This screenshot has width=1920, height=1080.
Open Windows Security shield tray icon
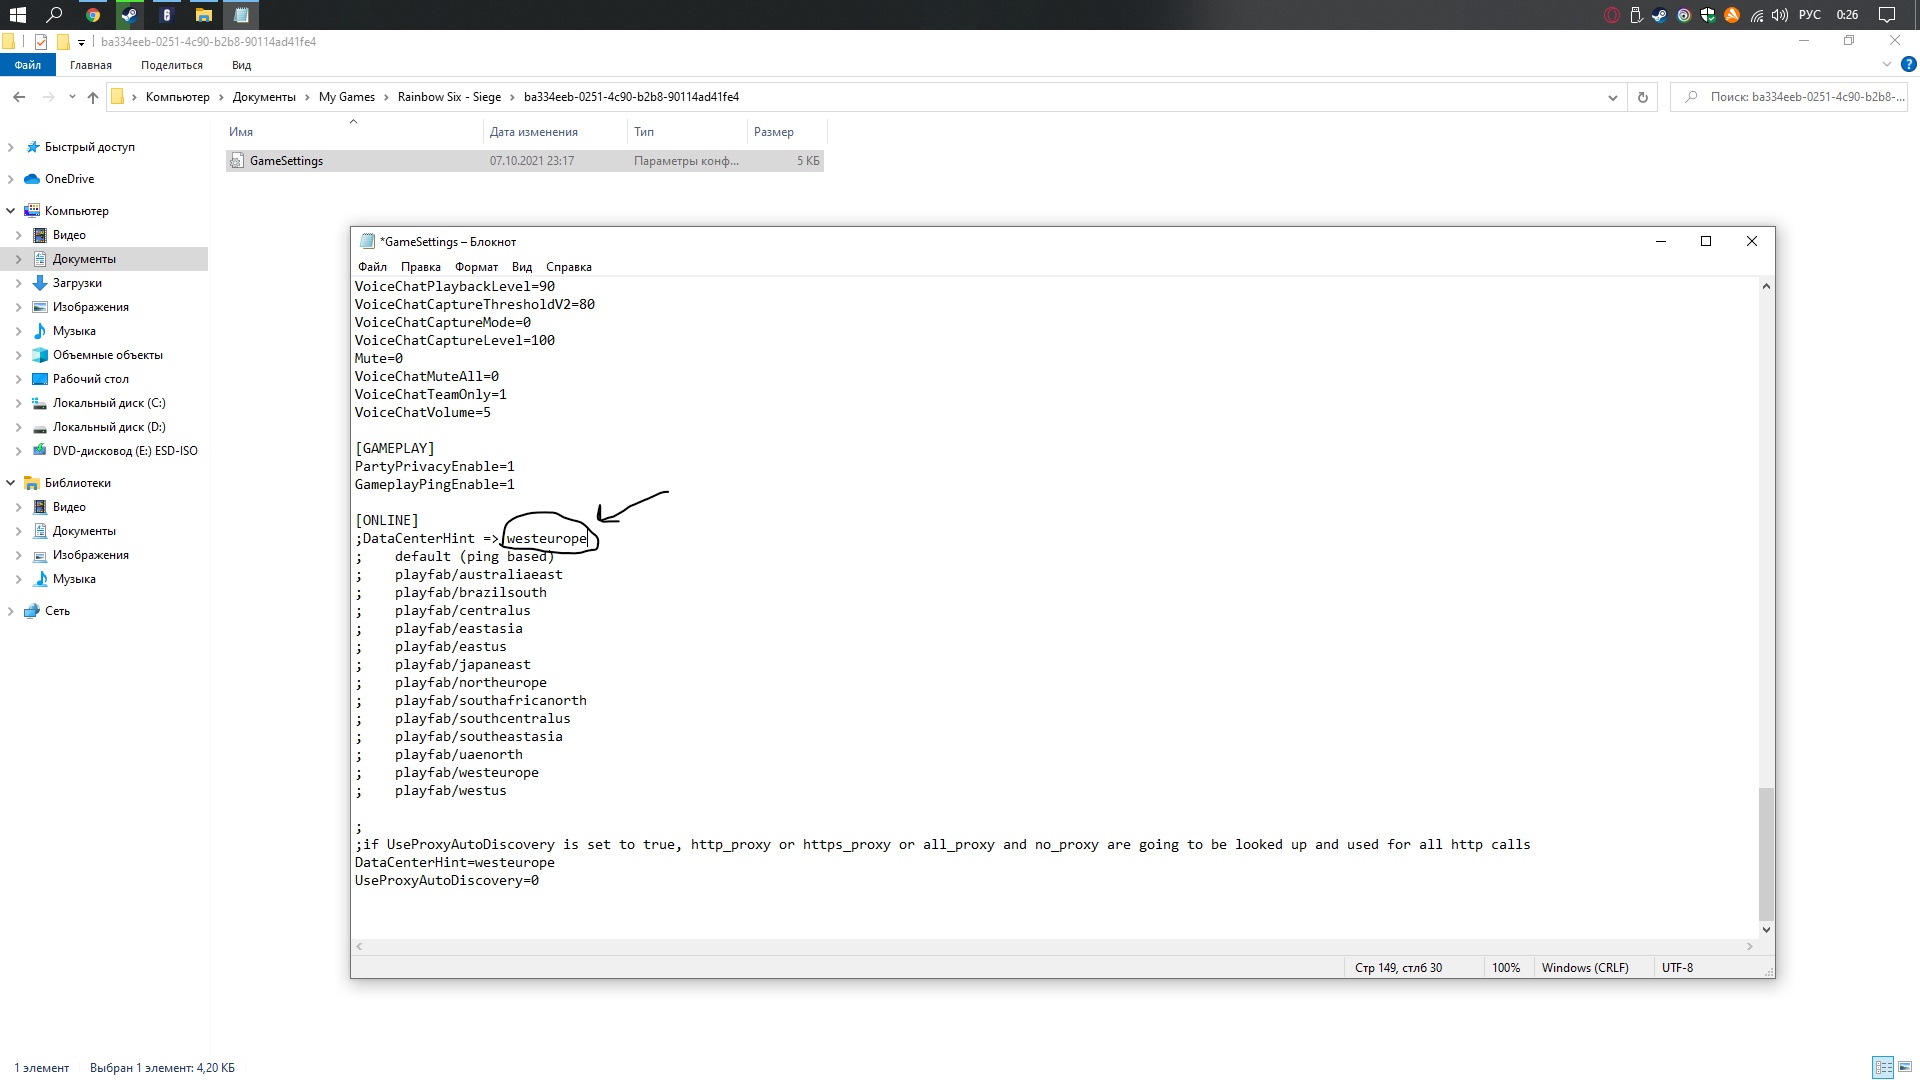pyautogui.click(x=1708, y=15)
